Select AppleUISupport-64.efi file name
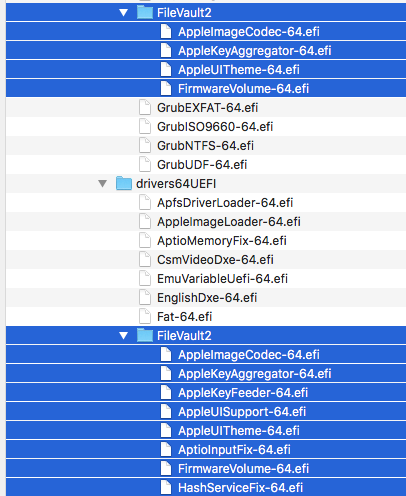 coord(242,412)
